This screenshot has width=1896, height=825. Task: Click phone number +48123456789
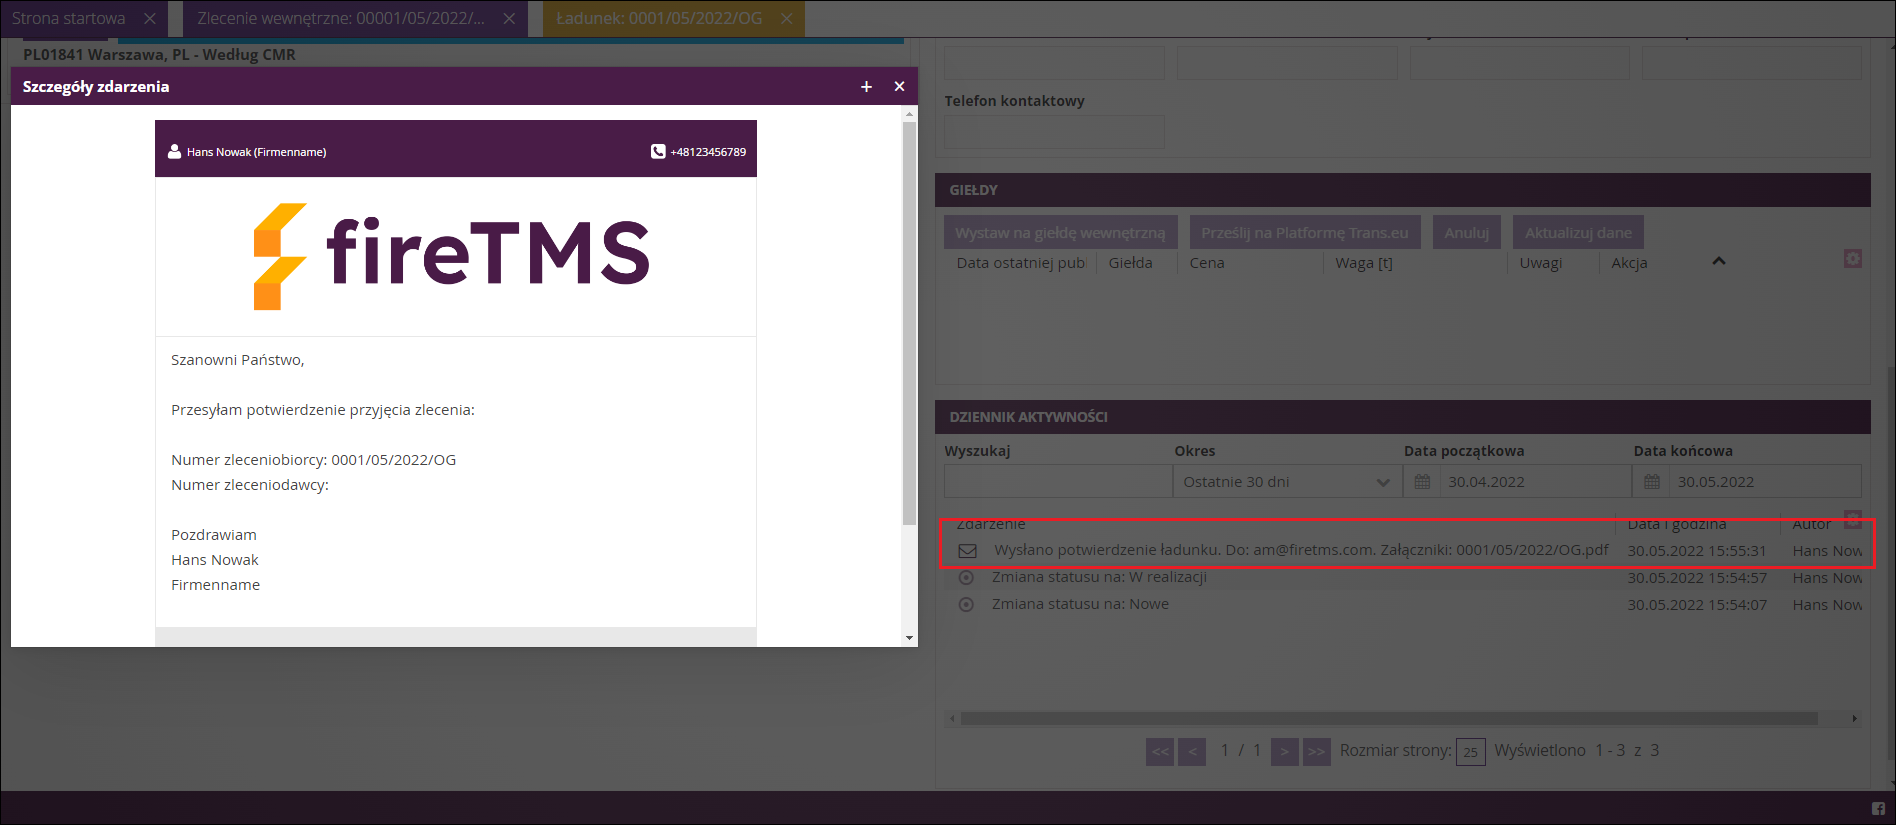pyautogui.click(x=708, y=152)
